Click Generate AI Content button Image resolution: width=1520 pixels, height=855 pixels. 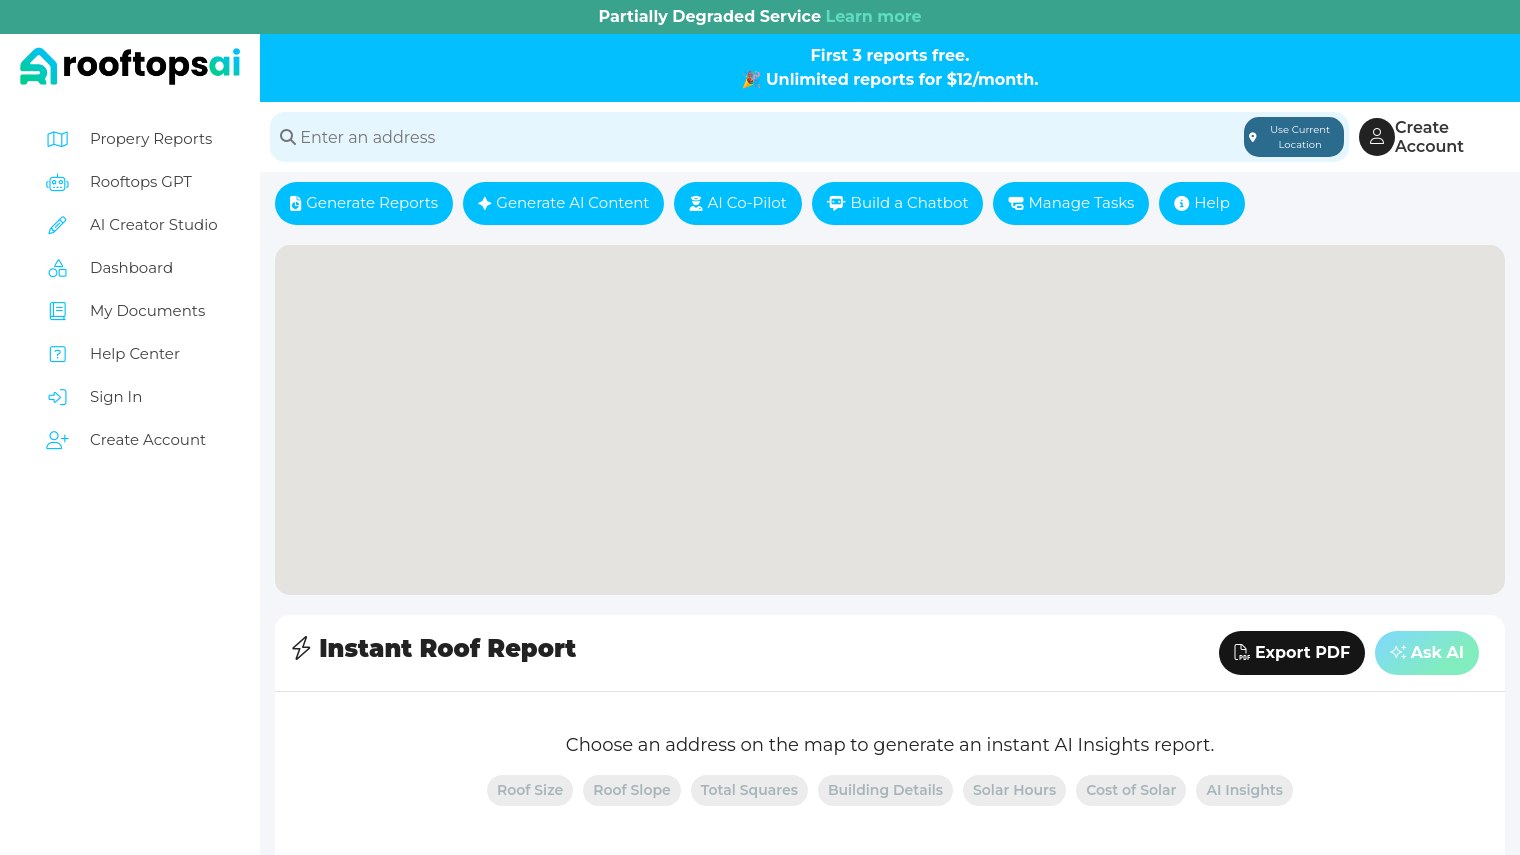coord(563,203)
